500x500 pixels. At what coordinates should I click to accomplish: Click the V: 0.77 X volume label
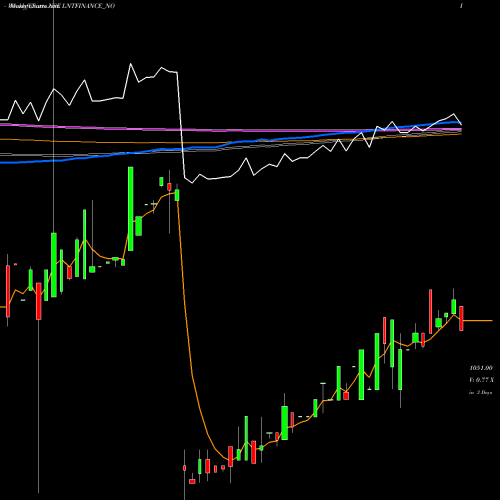pyautogui.click(x=481, y=380)
